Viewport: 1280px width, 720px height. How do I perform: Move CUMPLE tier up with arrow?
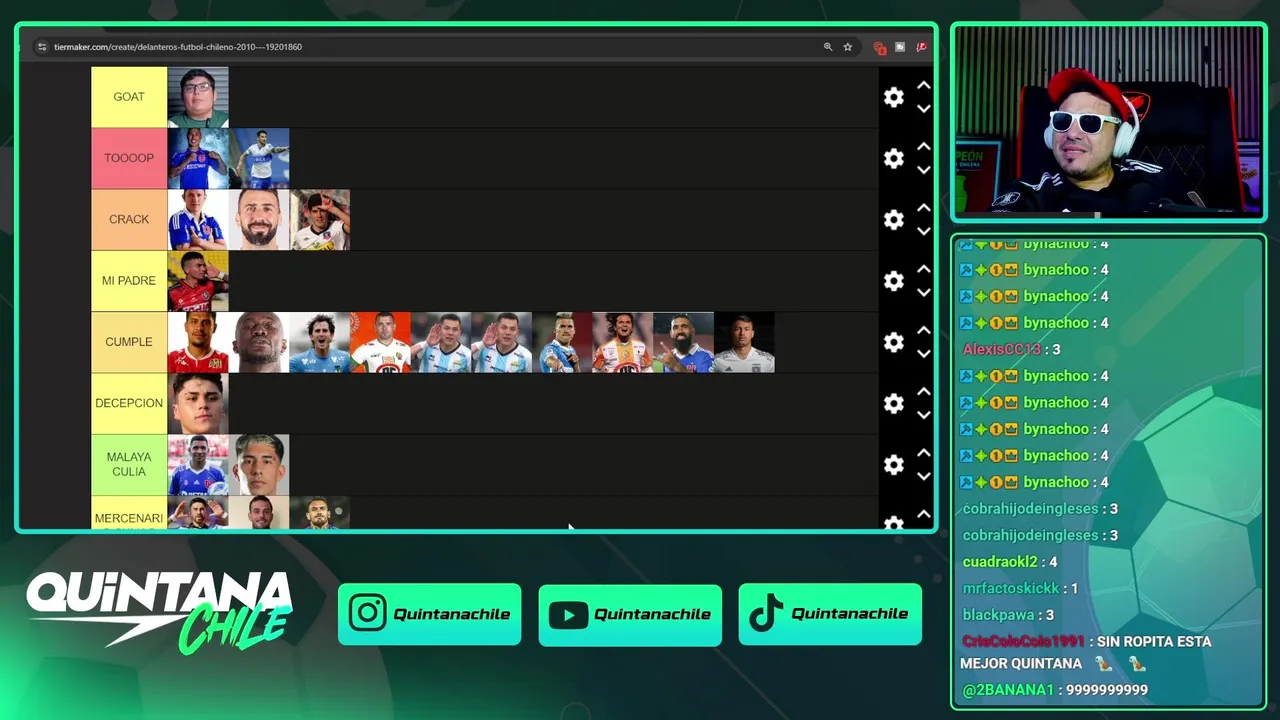(x=924, y=331)
